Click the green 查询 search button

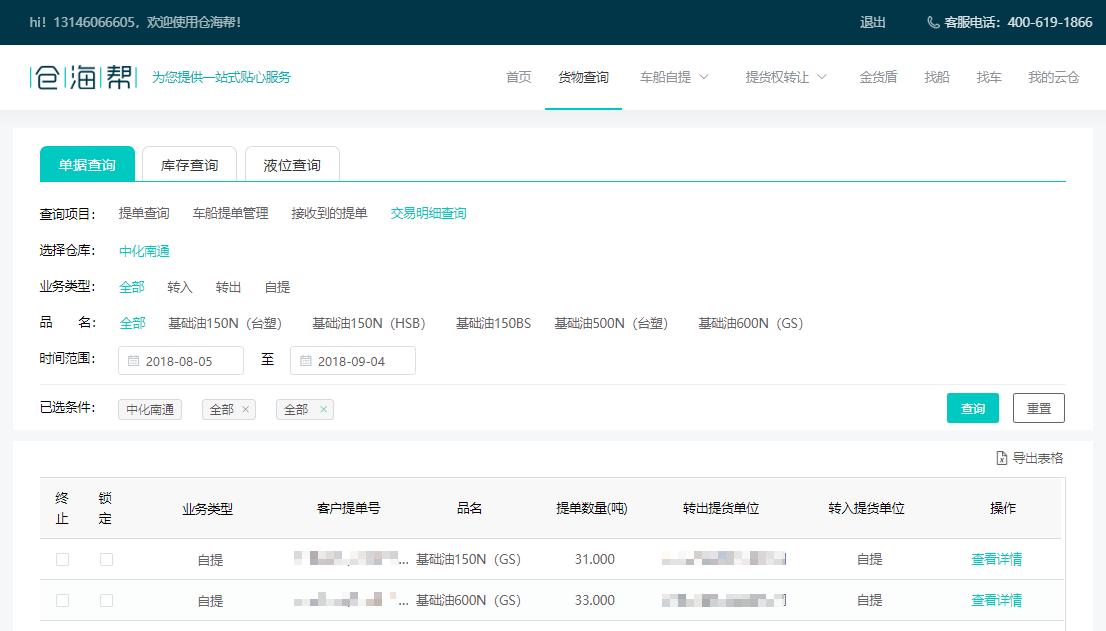click(971, 408)
